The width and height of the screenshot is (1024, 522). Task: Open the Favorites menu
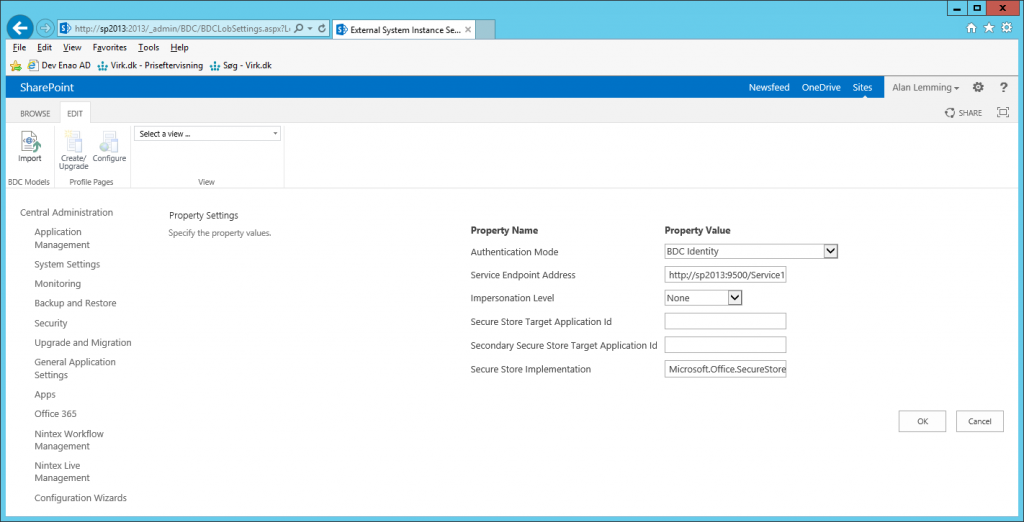tap(109, 47)
